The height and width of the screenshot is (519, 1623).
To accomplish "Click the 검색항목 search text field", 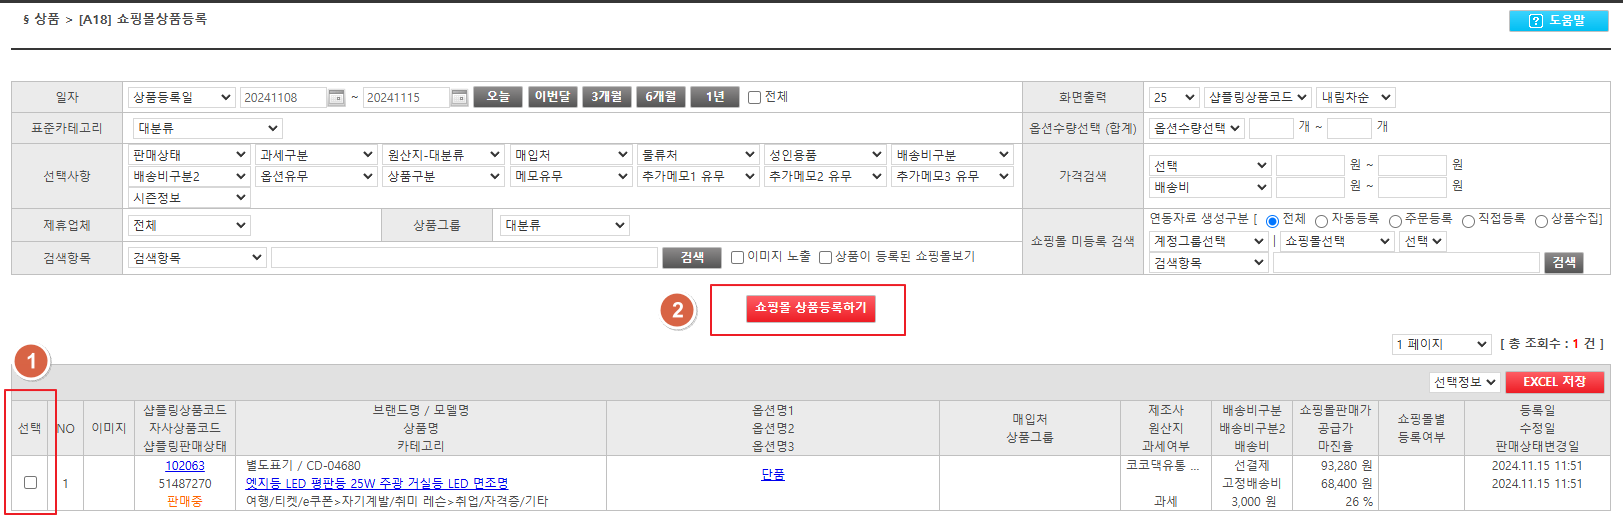I will click(464, 258).
